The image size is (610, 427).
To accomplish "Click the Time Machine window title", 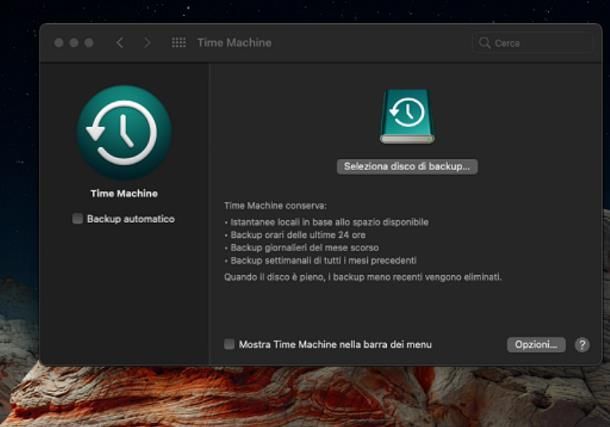I will (234, 43).
